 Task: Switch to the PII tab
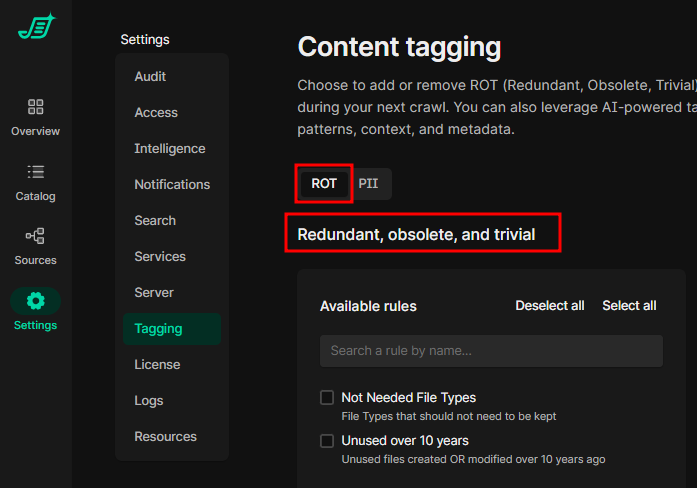tap(368, 184)
